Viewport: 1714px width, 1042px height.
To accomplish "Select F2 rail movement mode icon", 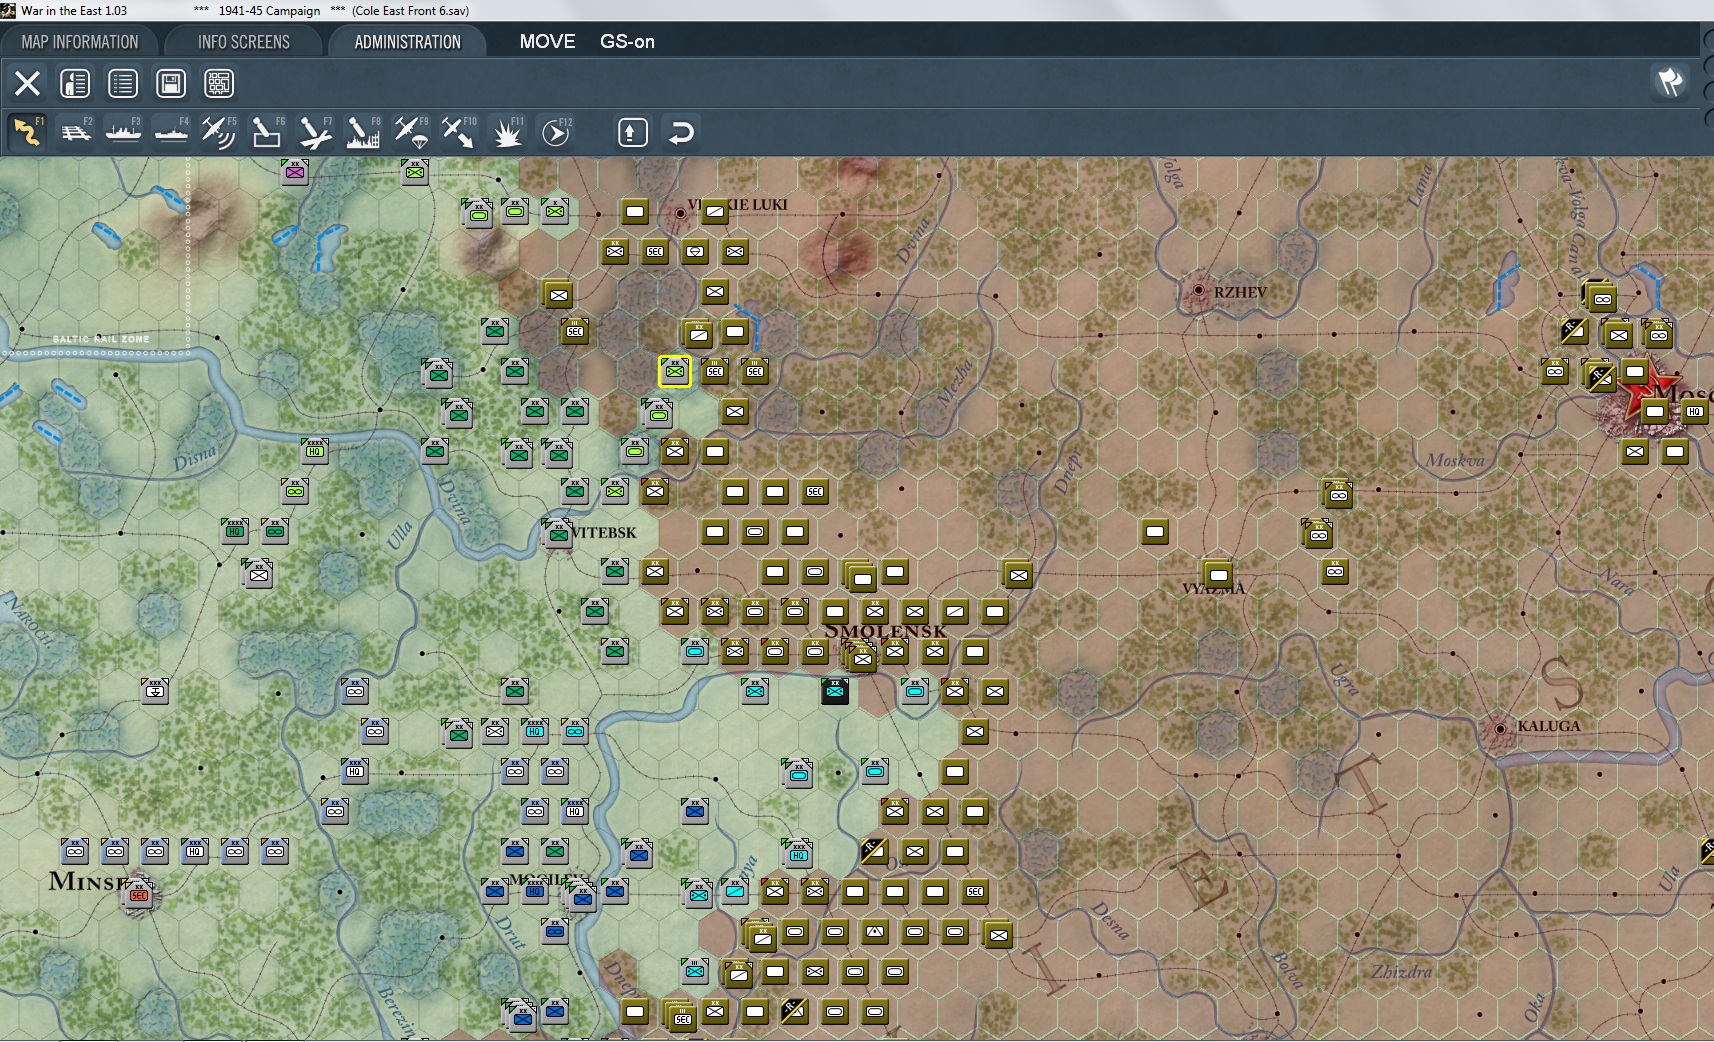I will [x=75, y=132].
